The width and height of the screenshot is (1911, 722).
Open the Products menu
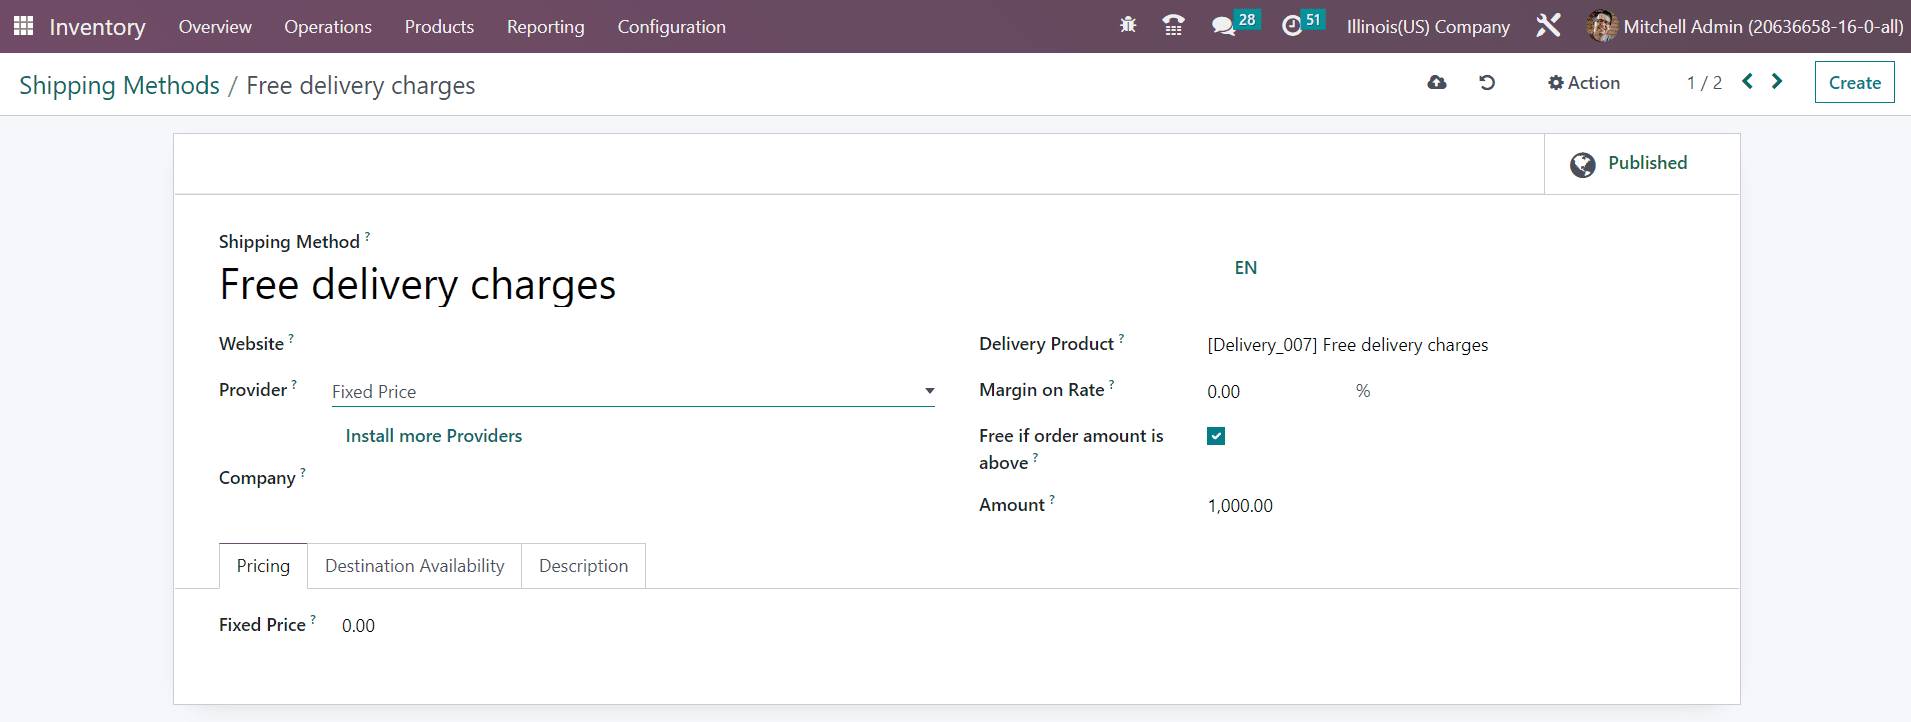click(439, 27)
